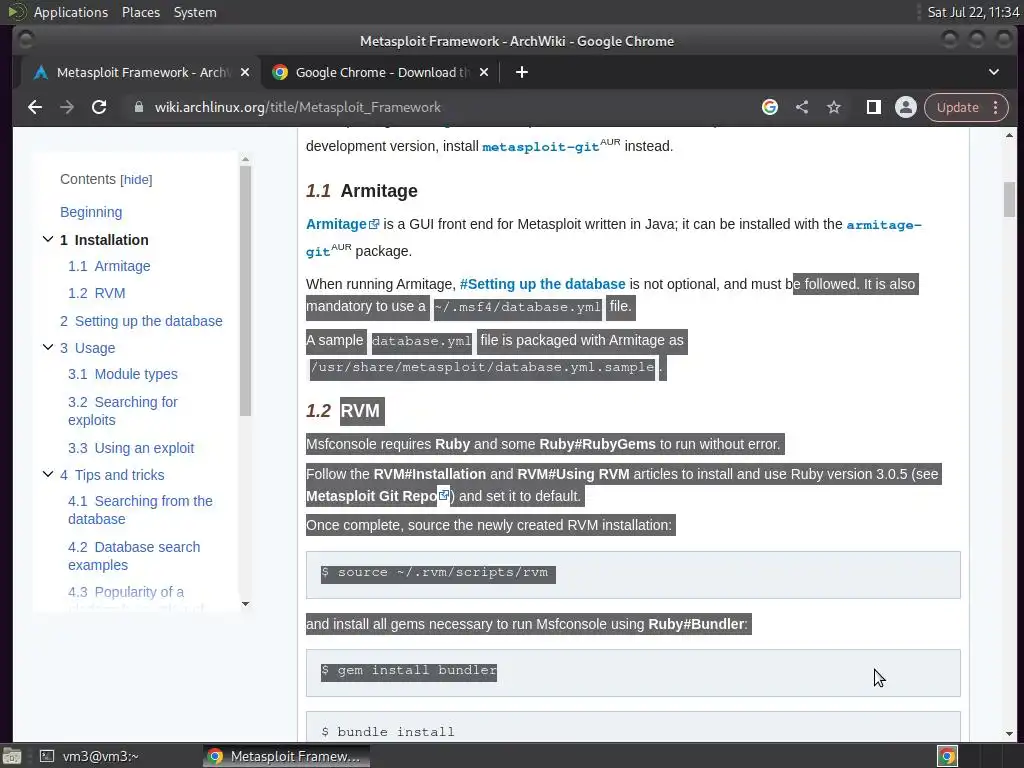Open the vm3@vm3 terminal taskbar item
The image size is (1024, 768).
click(x=90, y=756)
